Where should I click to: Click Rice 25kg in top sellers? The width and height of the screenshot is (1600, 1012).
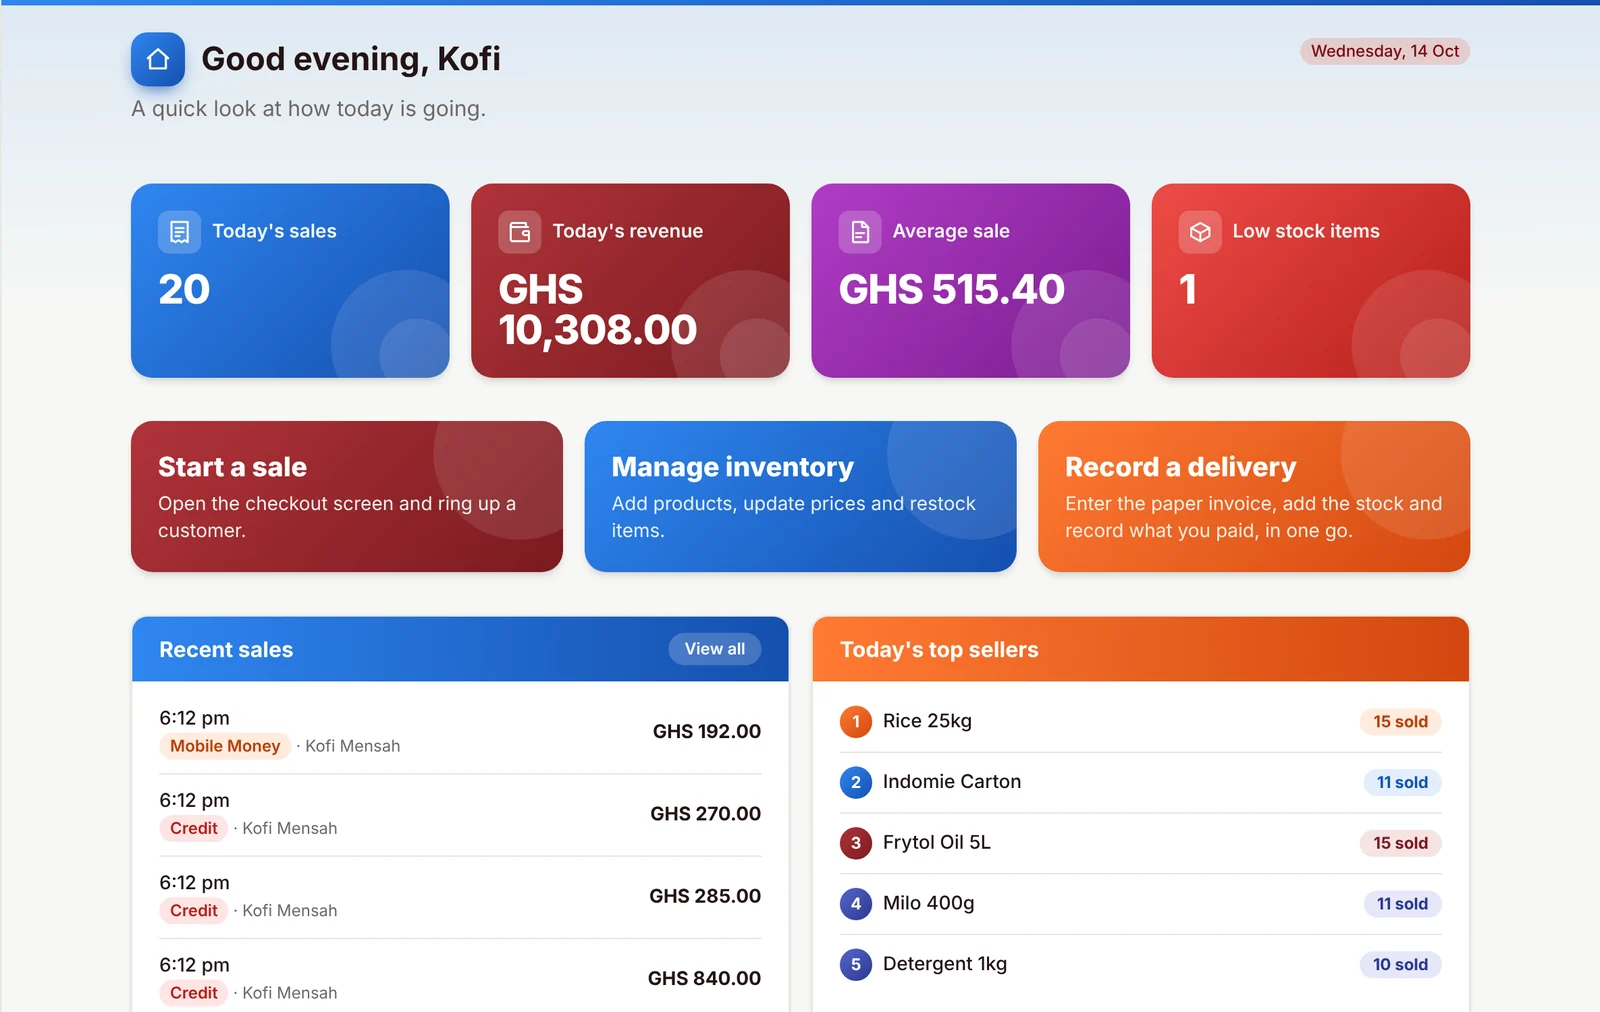[x=927, y=721]
